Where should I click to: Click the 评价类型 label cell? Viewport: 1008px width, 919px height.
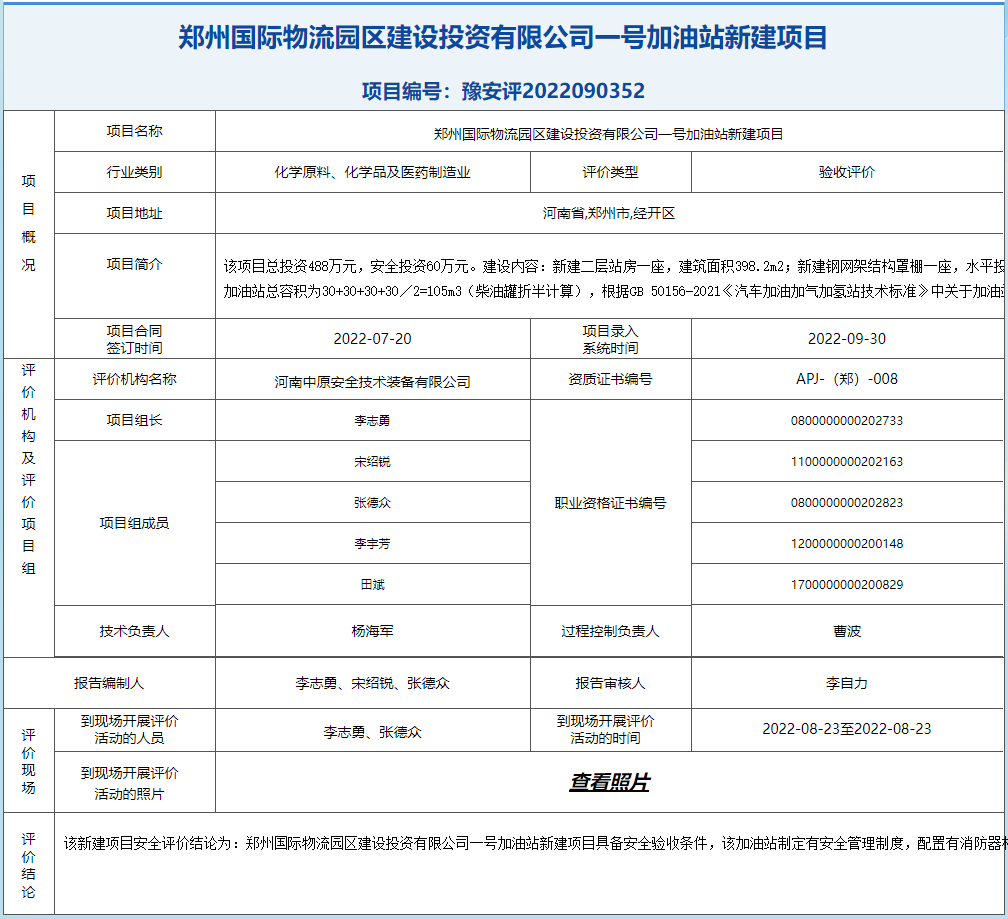tap(611, 172)
